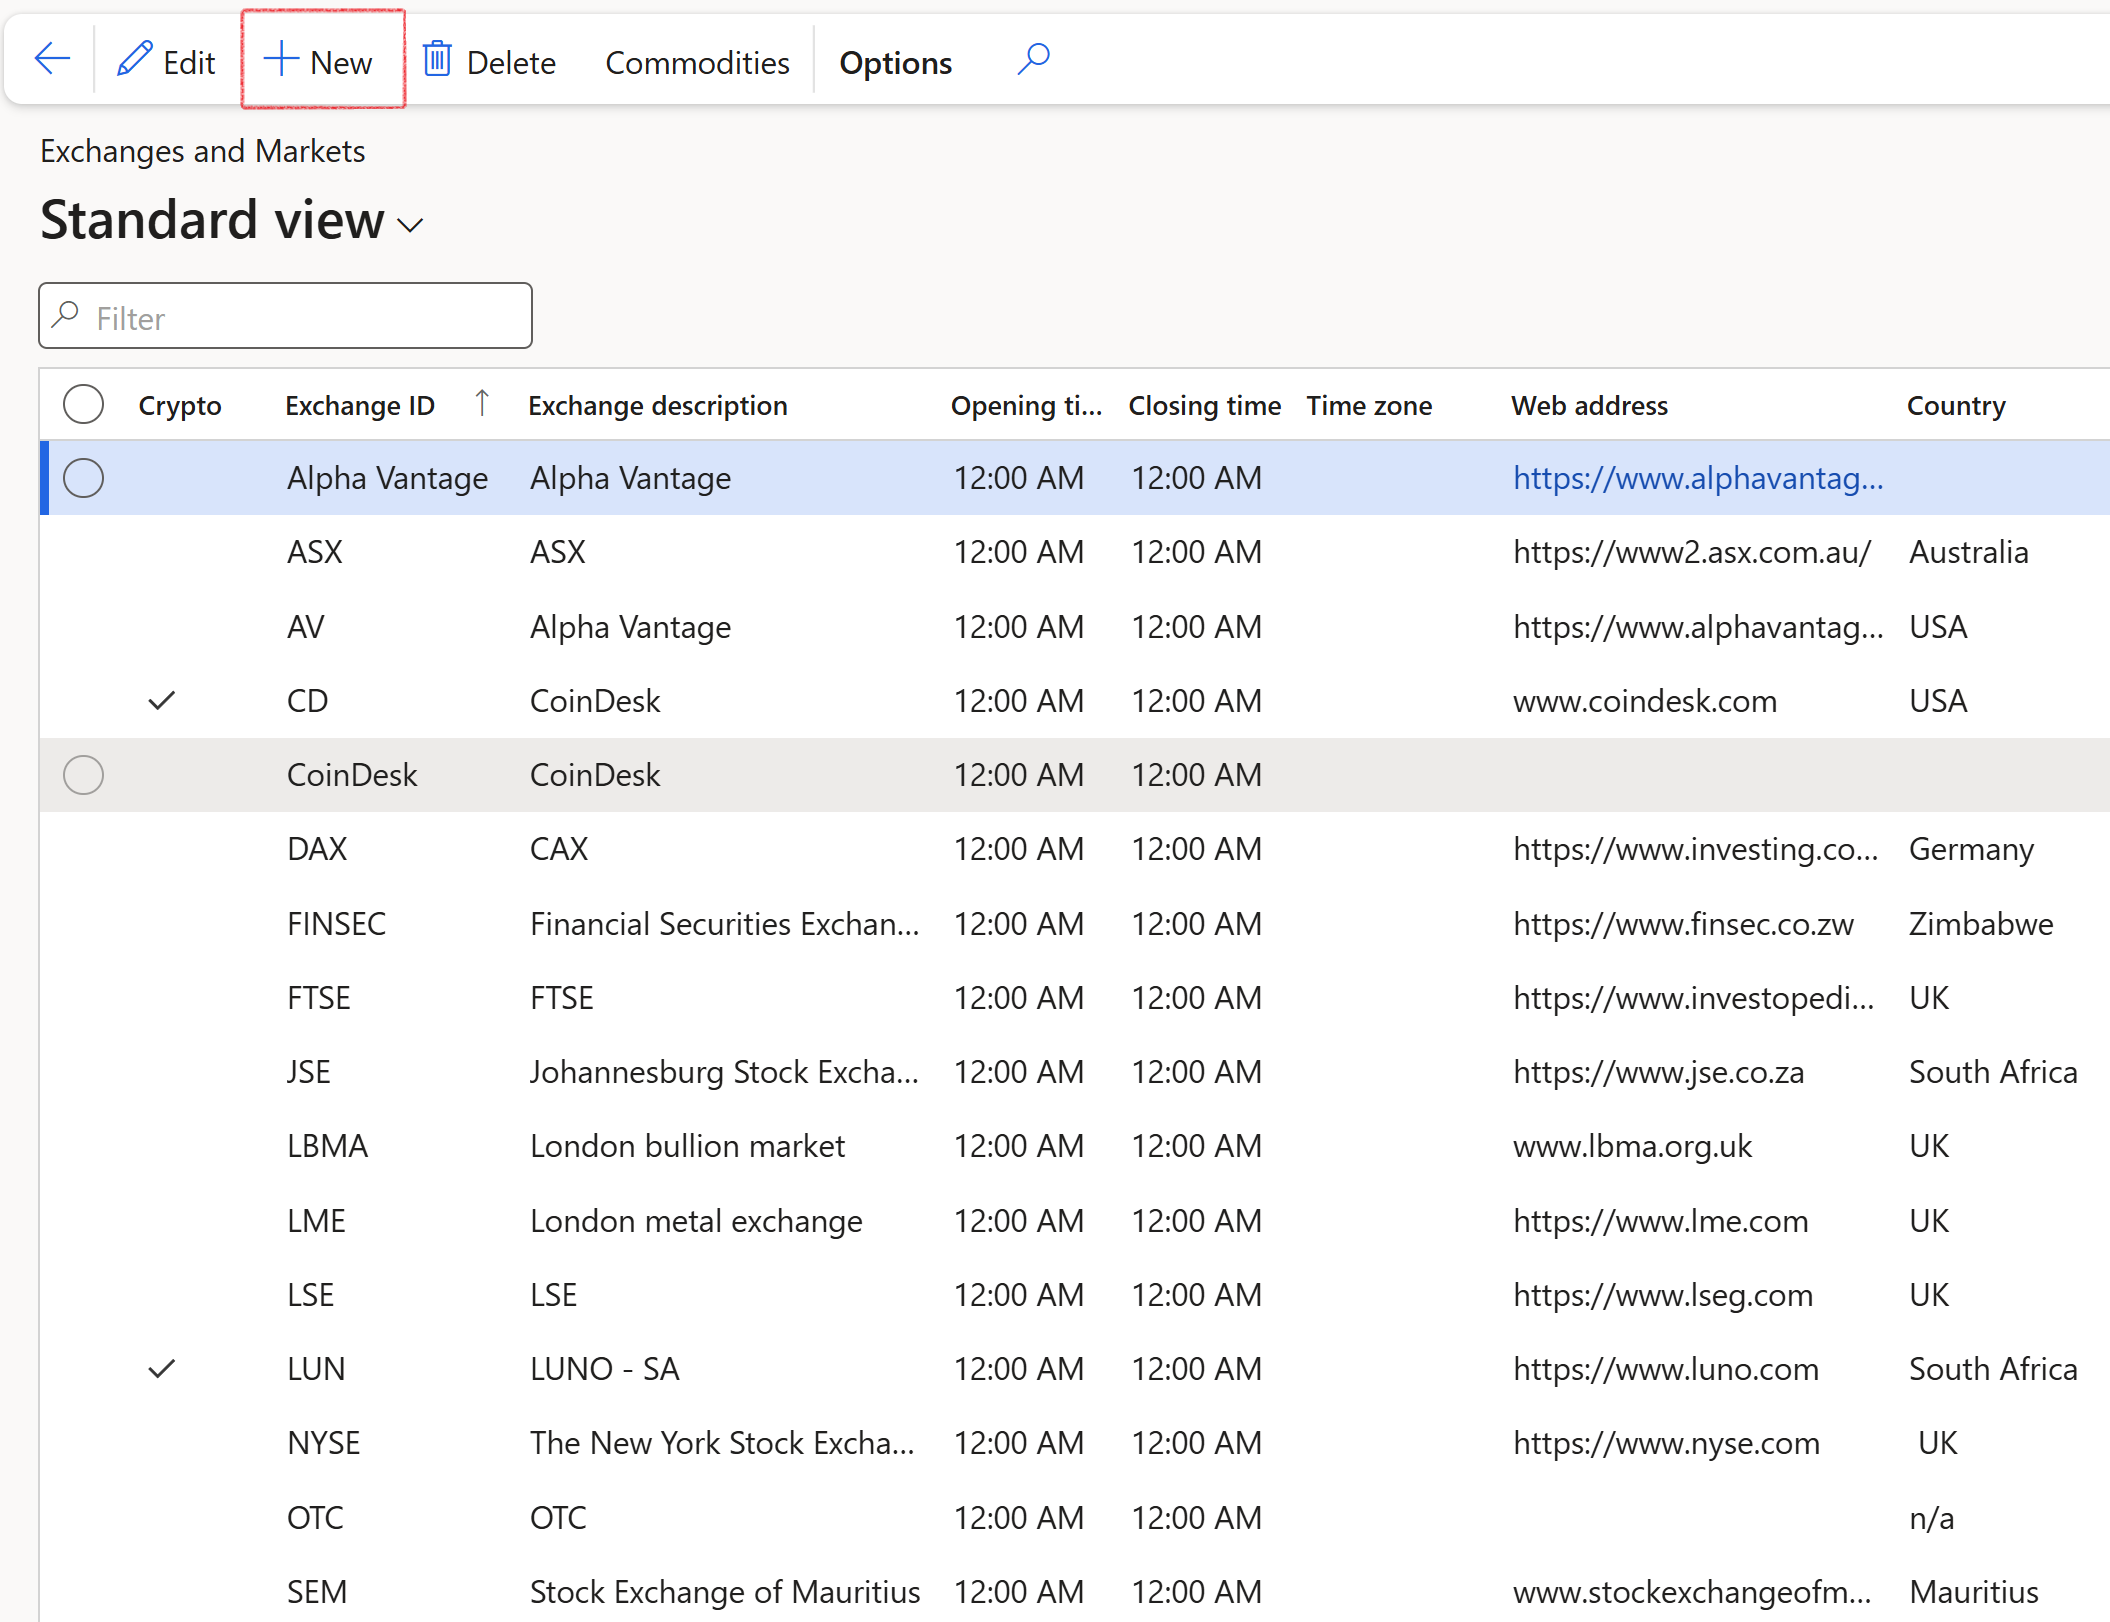The image size is (2110, 1622).
Task: Open the alphavantage web link in first row
Action: pos(1698,478)
